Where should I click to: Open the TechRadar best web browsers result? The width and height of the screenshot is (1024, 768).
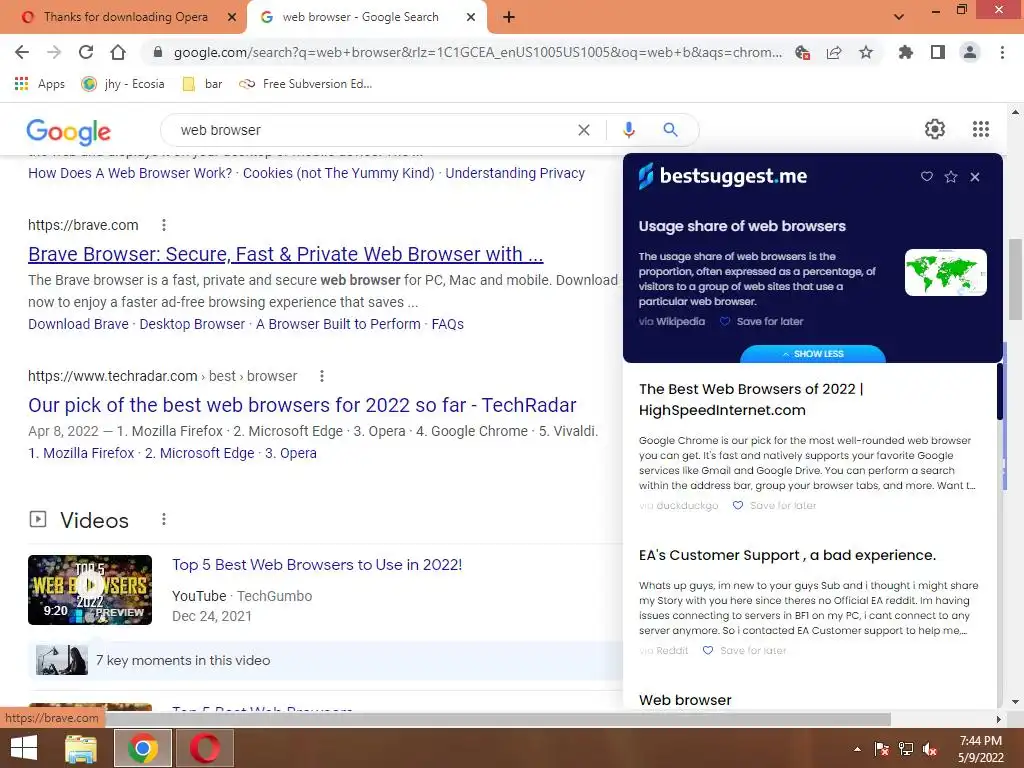(302, 405)
